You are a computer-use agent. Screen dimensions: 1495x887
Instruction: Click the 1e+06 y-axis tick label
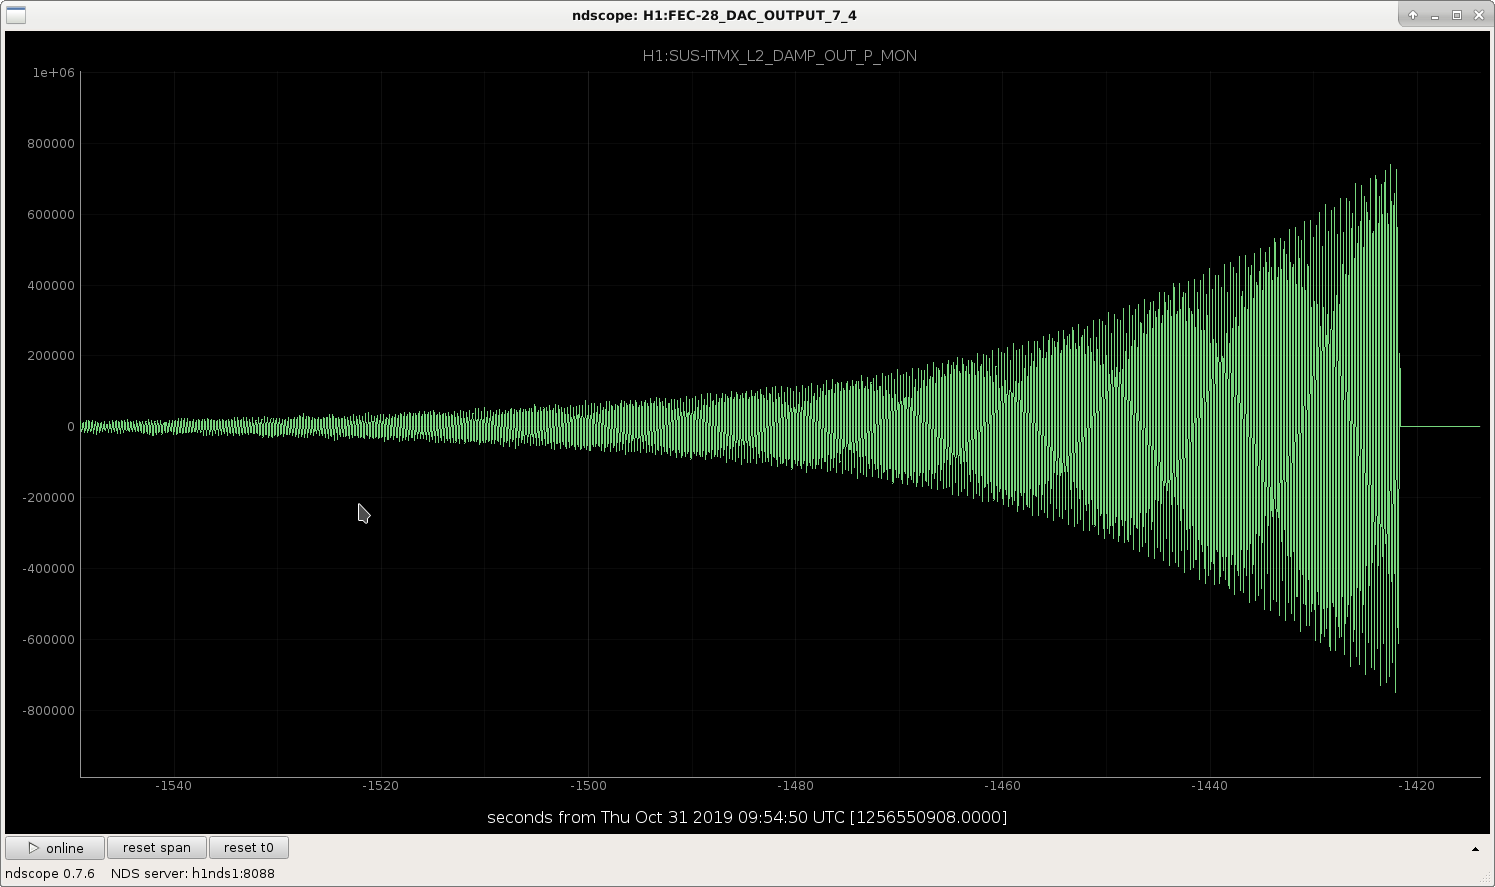[x=54, y=73]
